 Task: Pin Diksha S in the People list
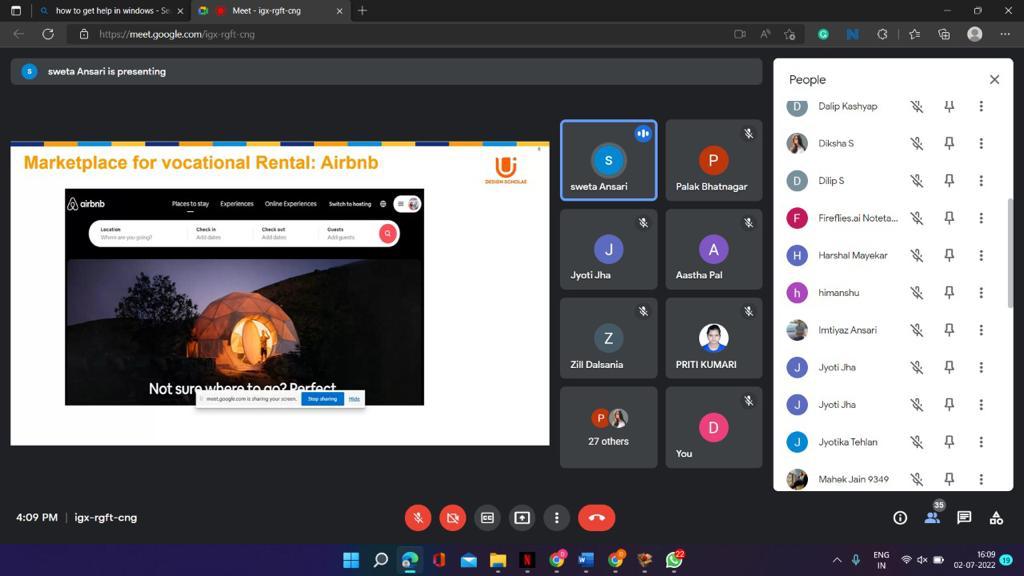click(949, 143)
